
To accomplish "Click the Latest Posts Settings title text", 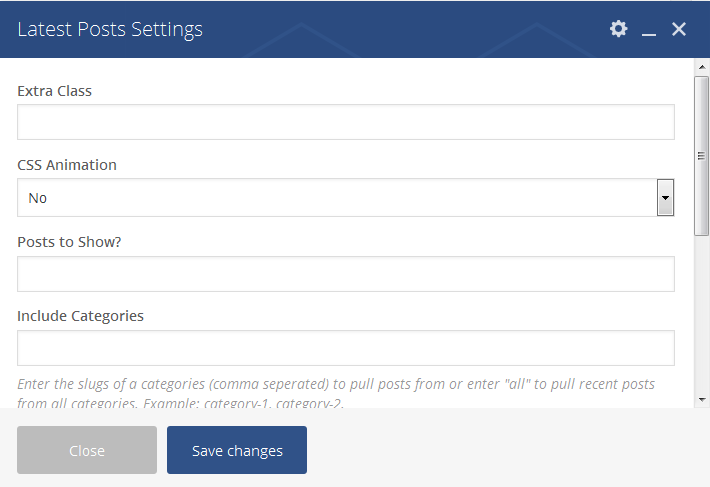I will point(110,29).
